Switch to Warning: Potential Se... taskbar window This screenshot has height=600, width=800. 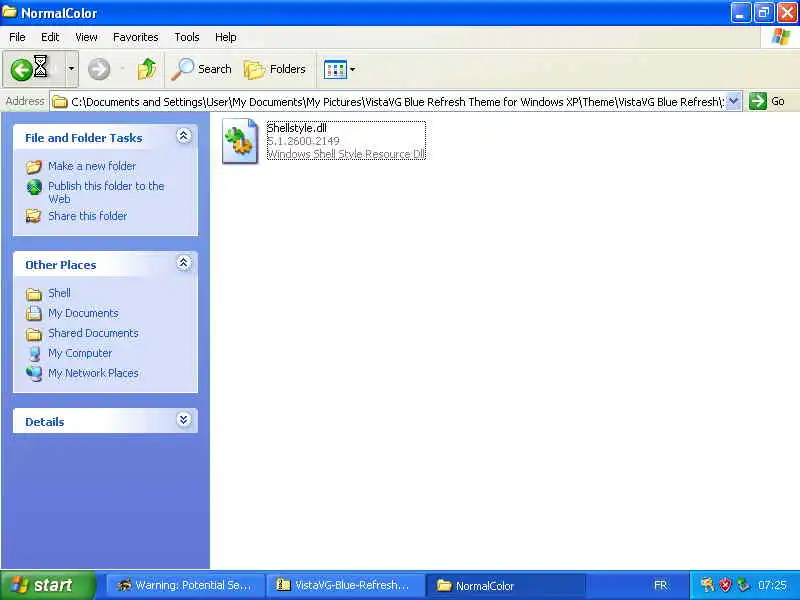(x=186, y=585)
